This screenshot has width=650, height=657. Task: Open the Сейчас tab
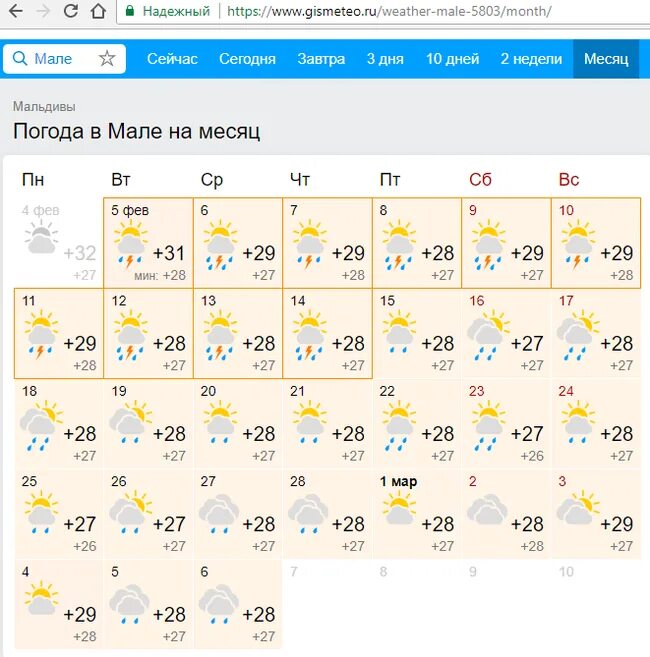[172, 59]
